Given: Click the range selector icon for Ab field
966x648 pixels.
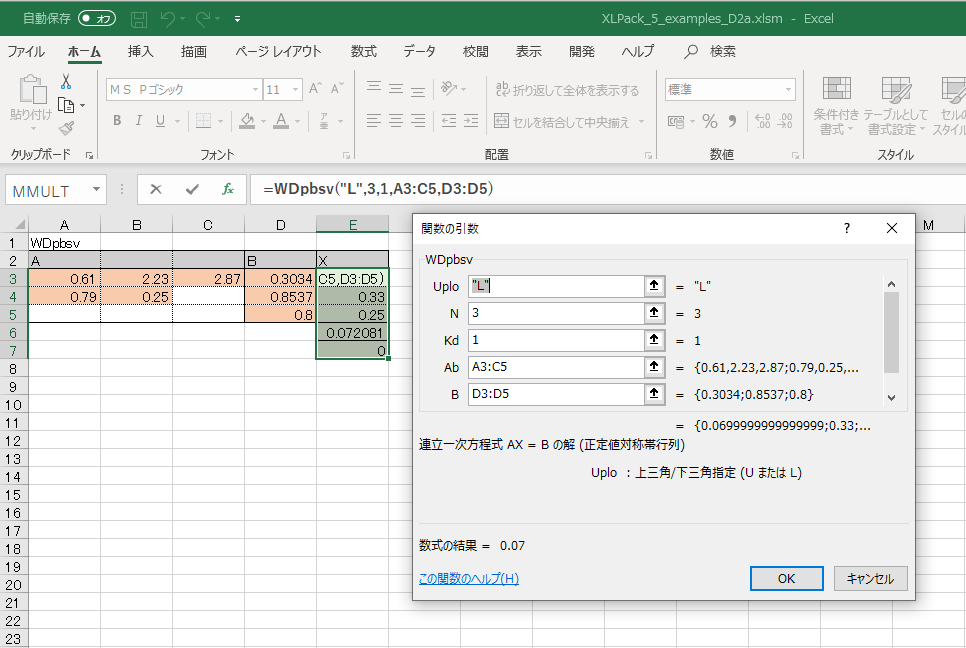Looking at the screenshot, I should click(655, 367).
